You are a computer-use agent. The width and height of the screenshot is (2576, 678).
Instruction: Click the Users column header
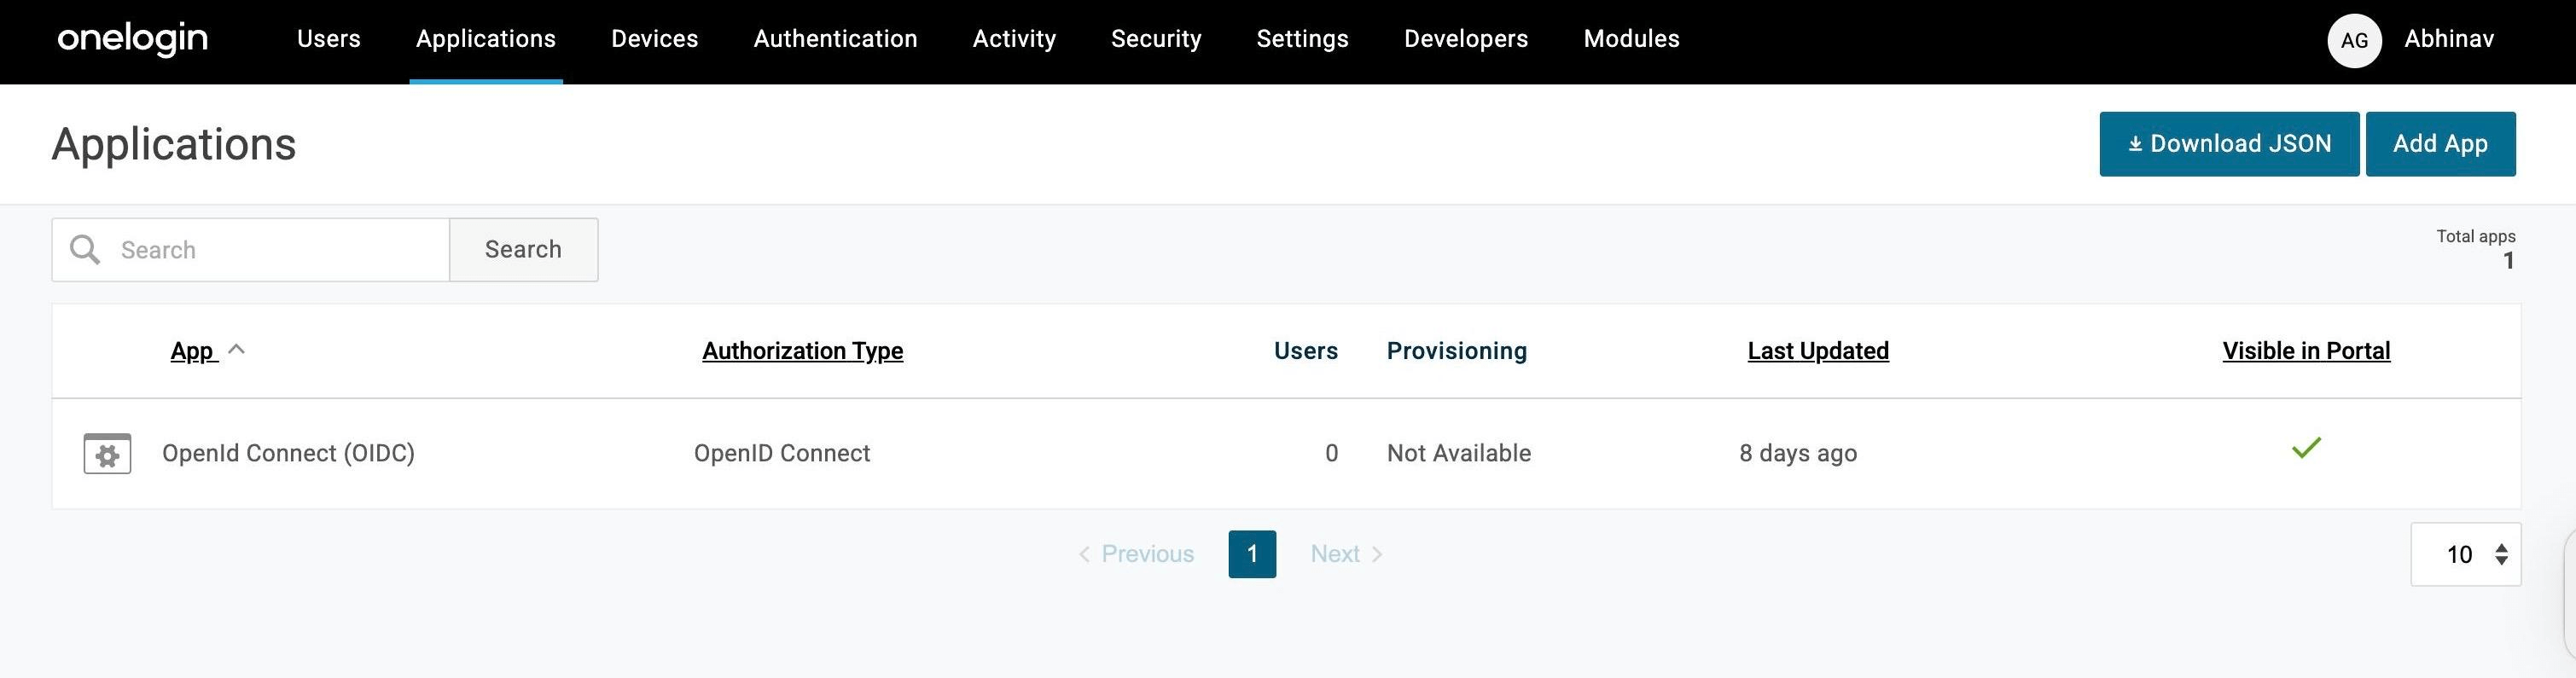coord(1305,351)
